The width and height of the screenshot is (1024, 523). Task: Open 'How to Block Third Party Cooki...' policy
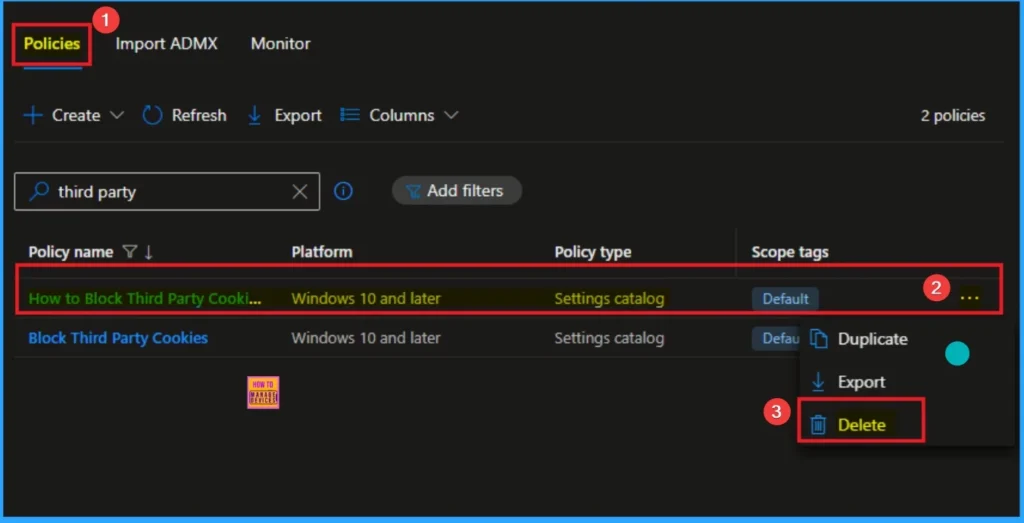click(146, 298)
